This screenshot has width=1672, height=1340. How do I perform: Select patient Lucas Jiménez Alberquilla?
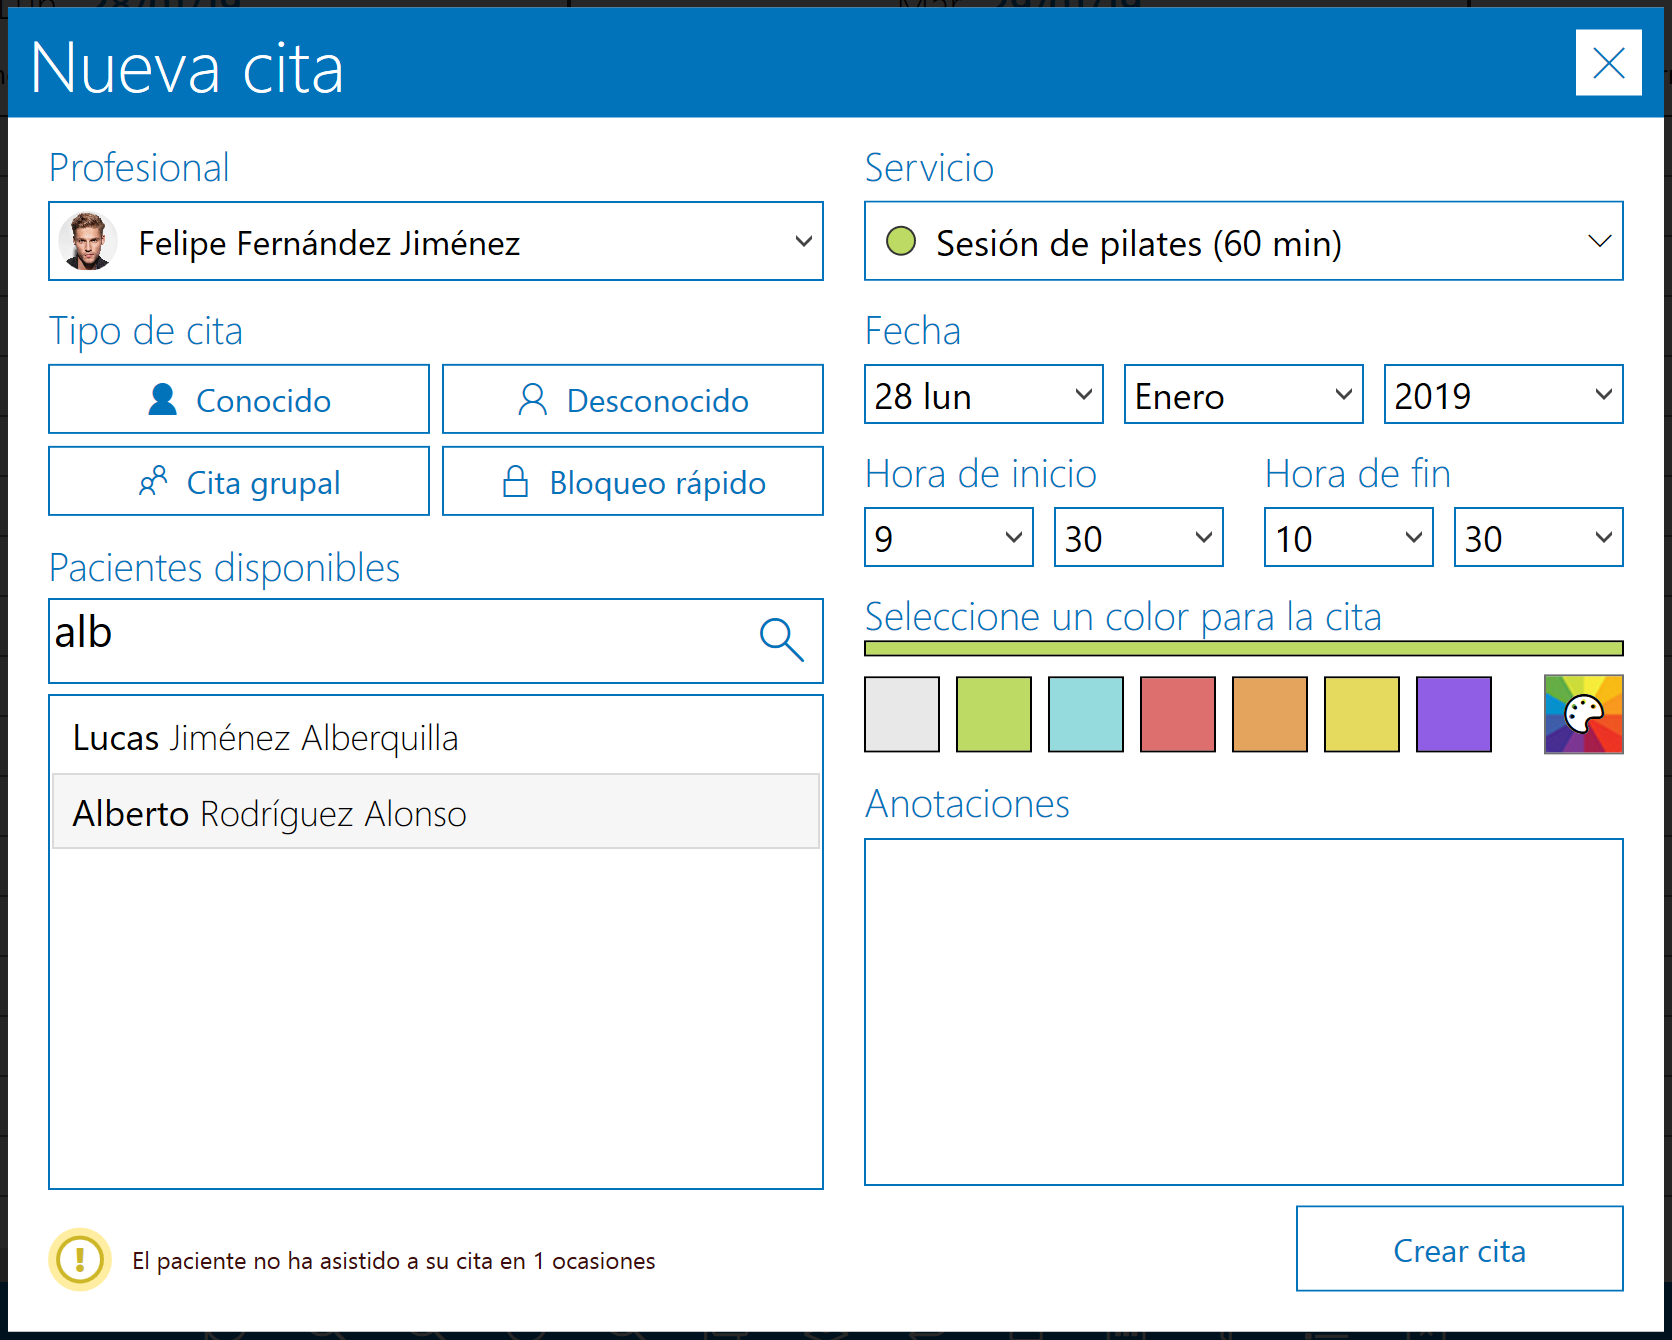pos(266,738)
